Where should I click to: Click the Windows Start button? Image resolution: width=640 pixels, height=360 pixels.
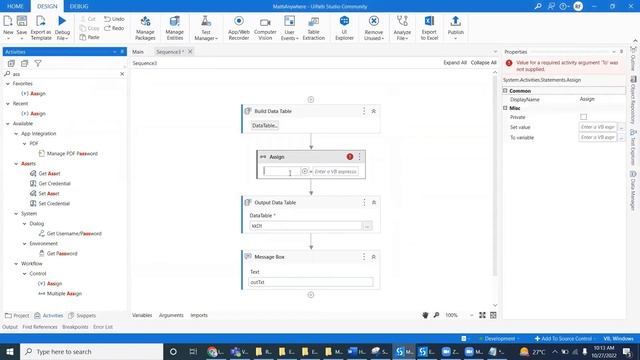(10, 351)
